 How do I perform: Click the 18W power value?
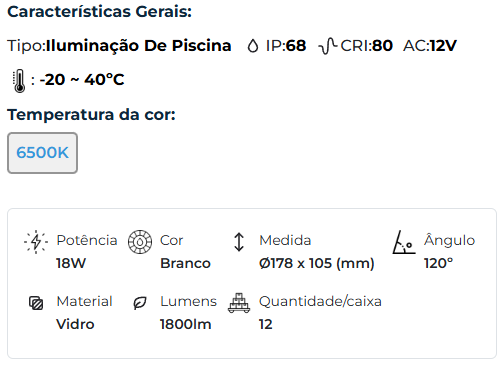(x=71, y=263)
